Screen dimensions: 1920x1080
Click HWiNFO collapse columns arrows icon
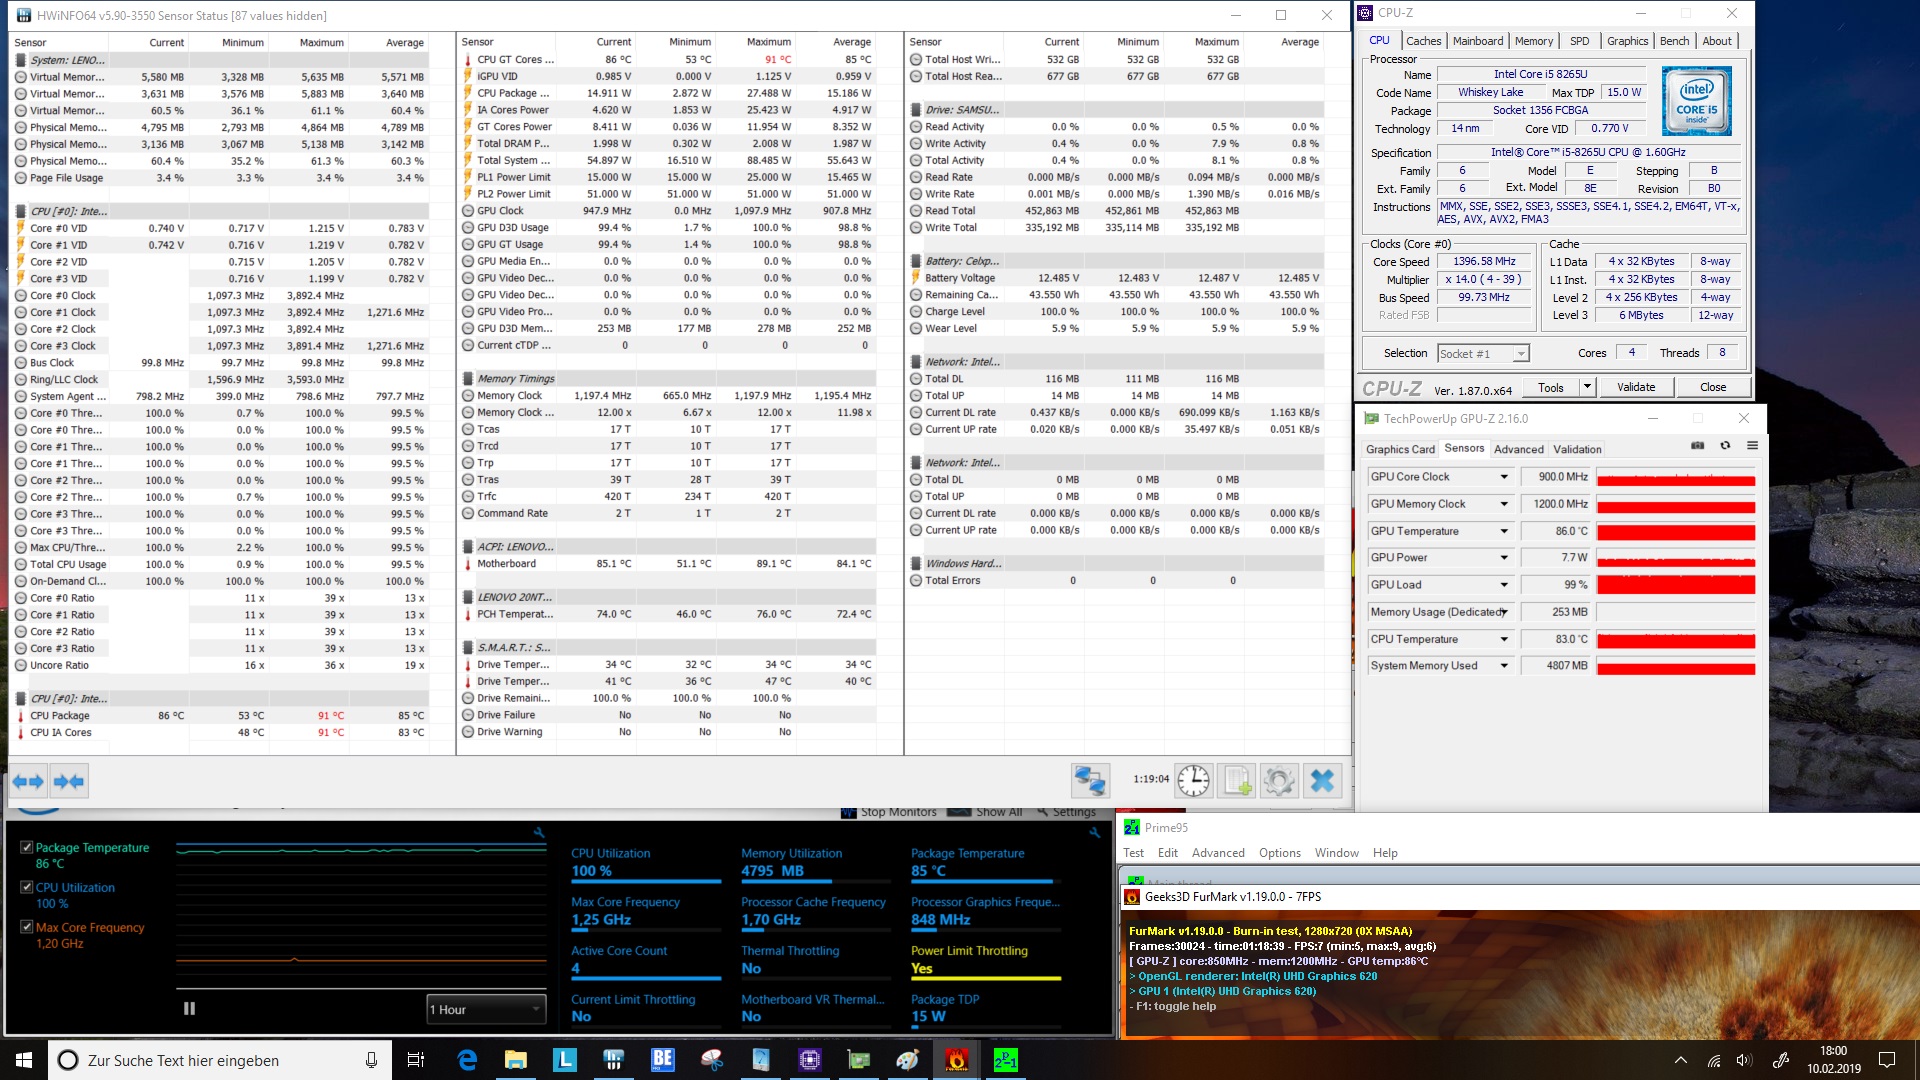coord(69,782)
